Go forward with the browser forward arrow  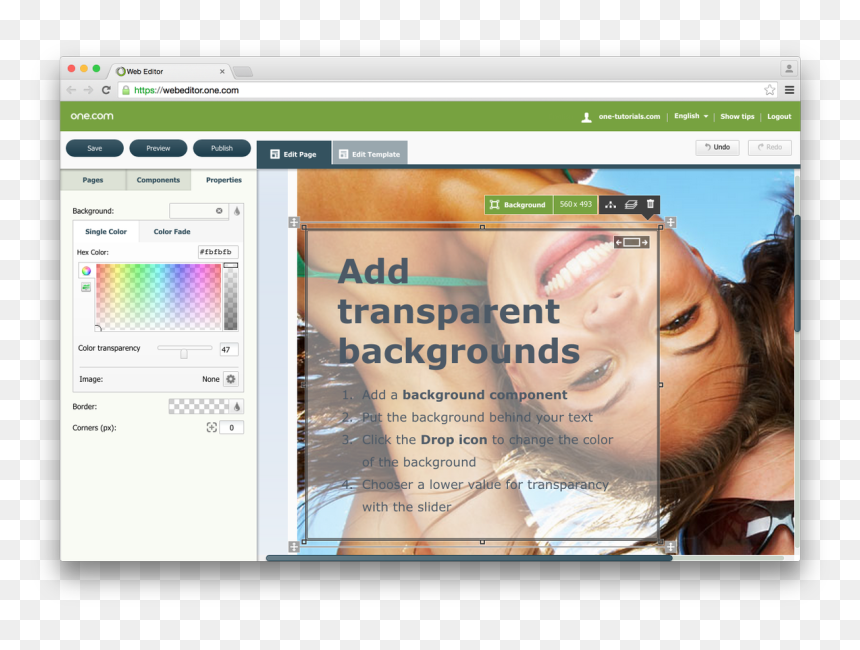(88, 90)
